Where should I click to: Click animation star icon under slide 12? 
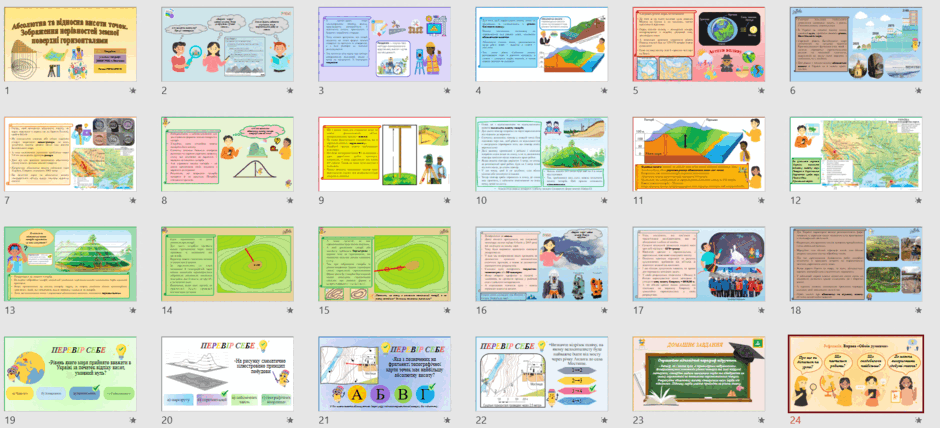(x=918, y=201)
